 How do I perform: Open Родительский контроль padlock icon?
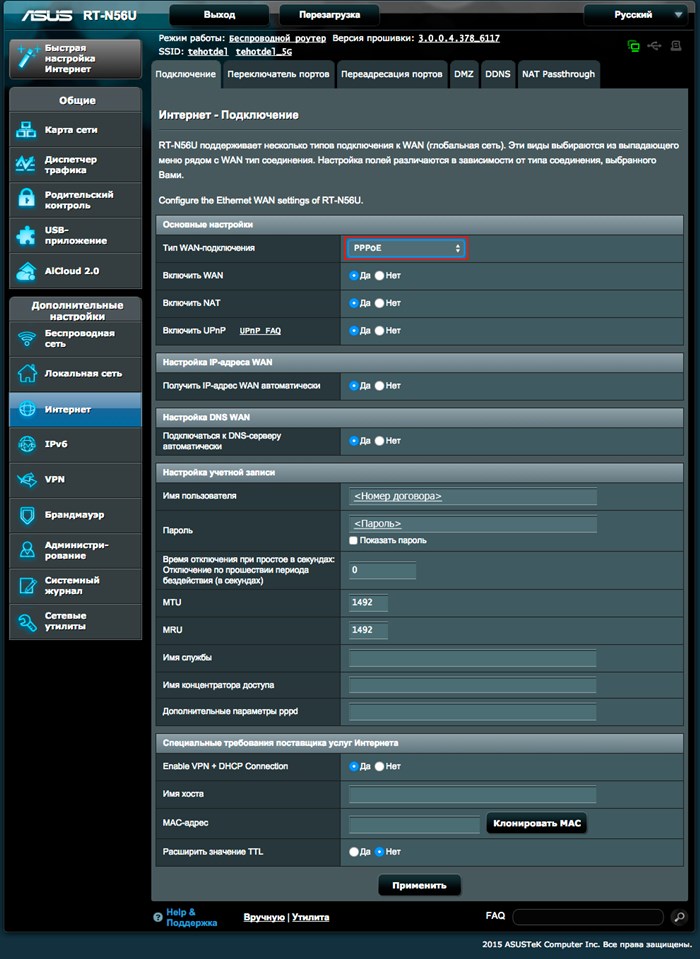click(x=26, y=199)
